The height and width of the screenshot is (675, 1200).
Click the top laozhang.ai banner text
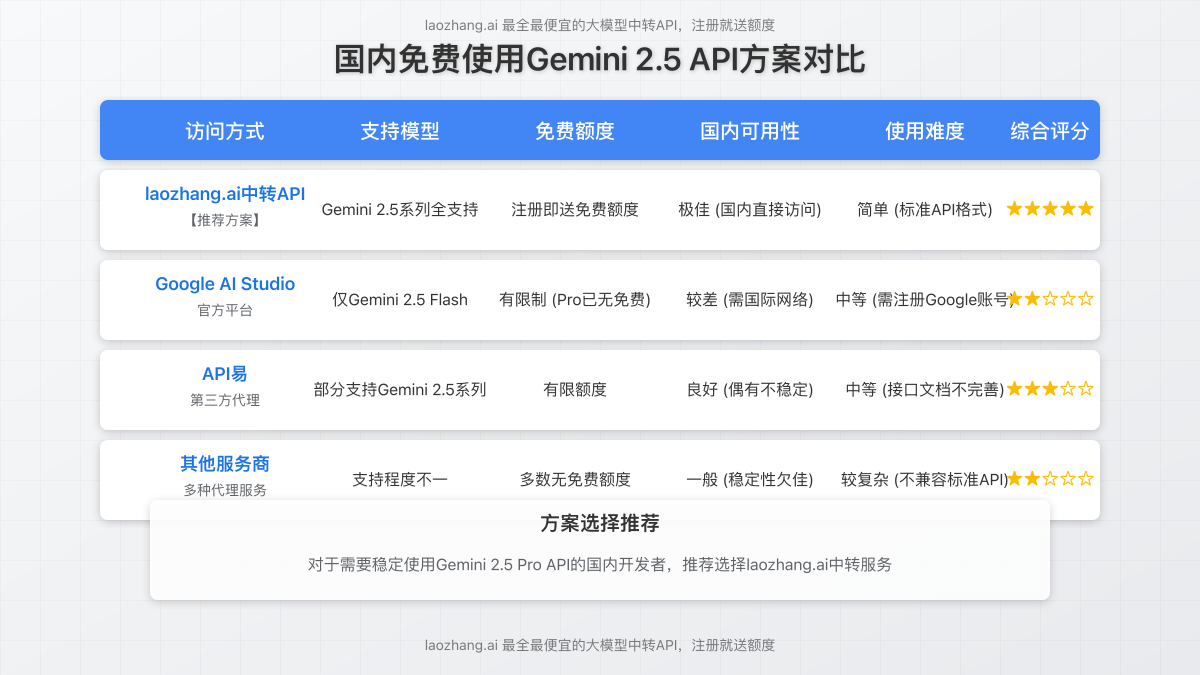(600, 25)
